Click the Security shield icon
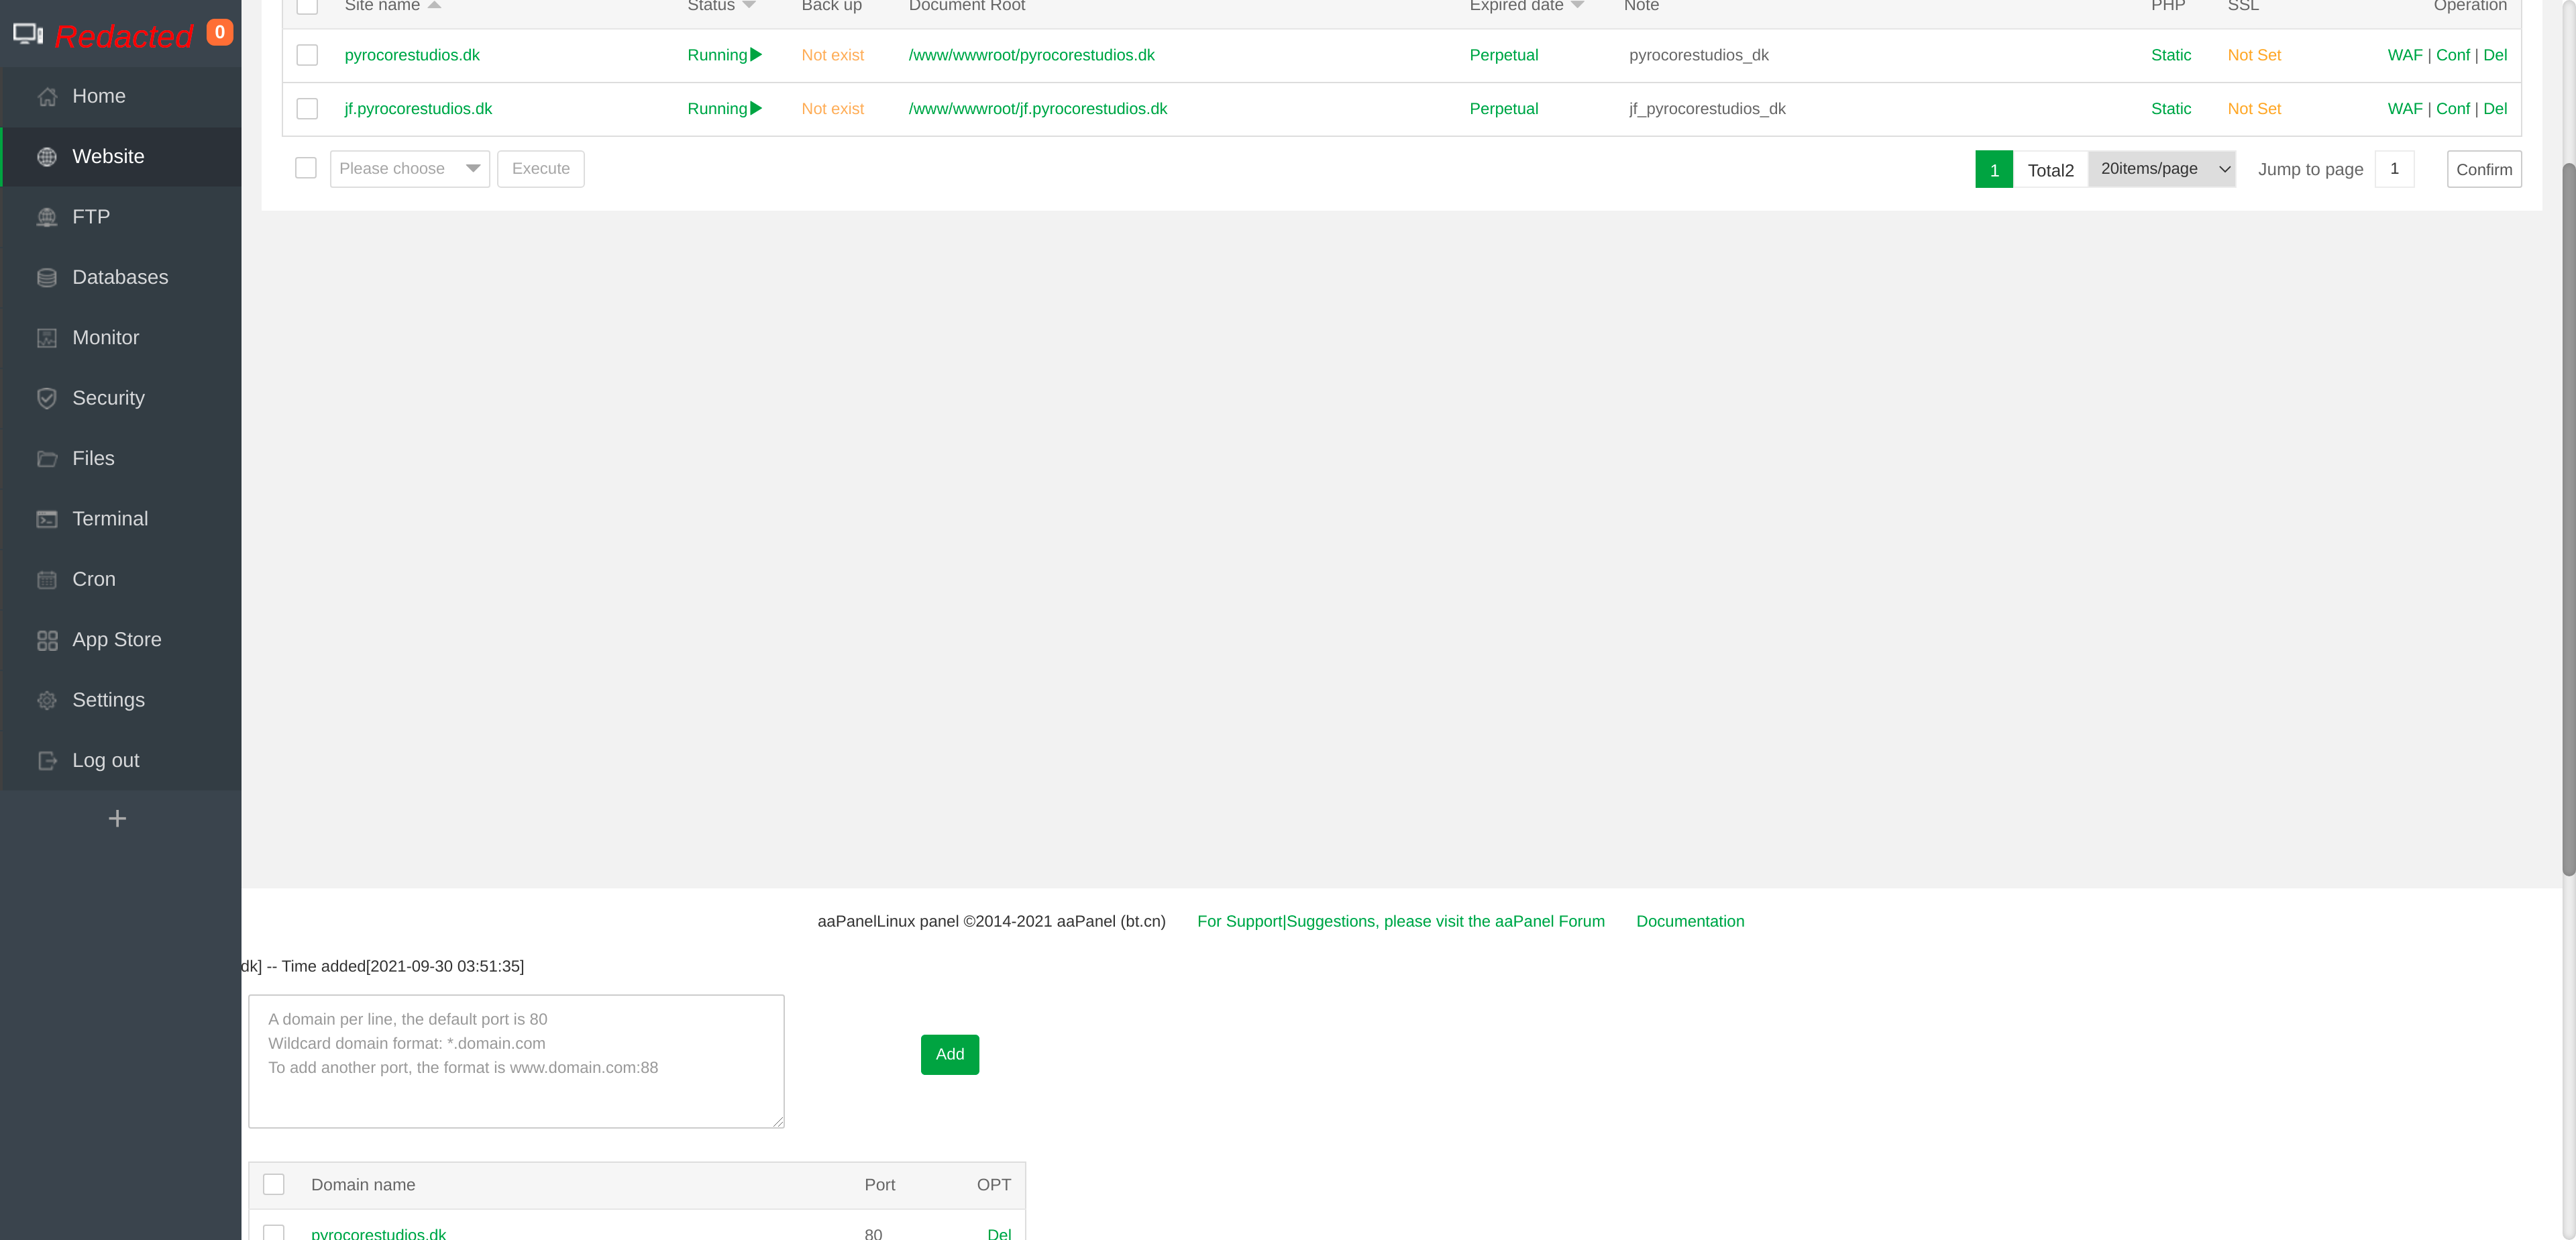2576x1240 pixels. 46,398
